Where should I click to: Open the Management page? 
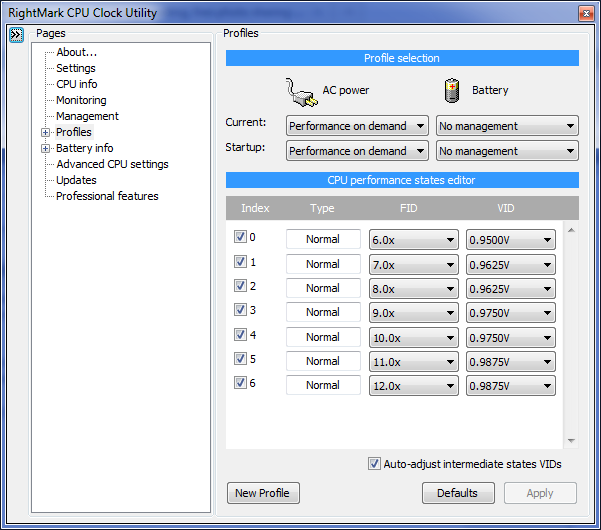point(87,116)
